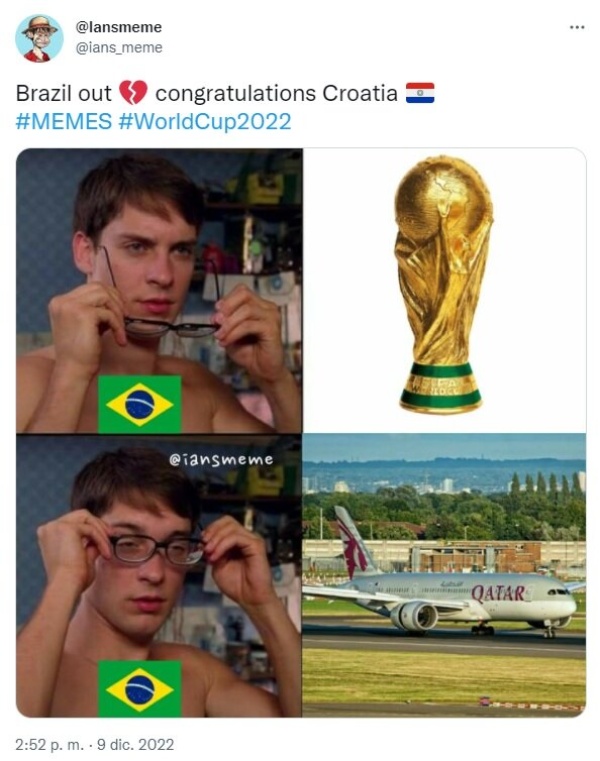This screenshot has width=600, height=761.
Task: Open the three-dot more options menu
Action: pyautogui.click(x=577, y=27)
